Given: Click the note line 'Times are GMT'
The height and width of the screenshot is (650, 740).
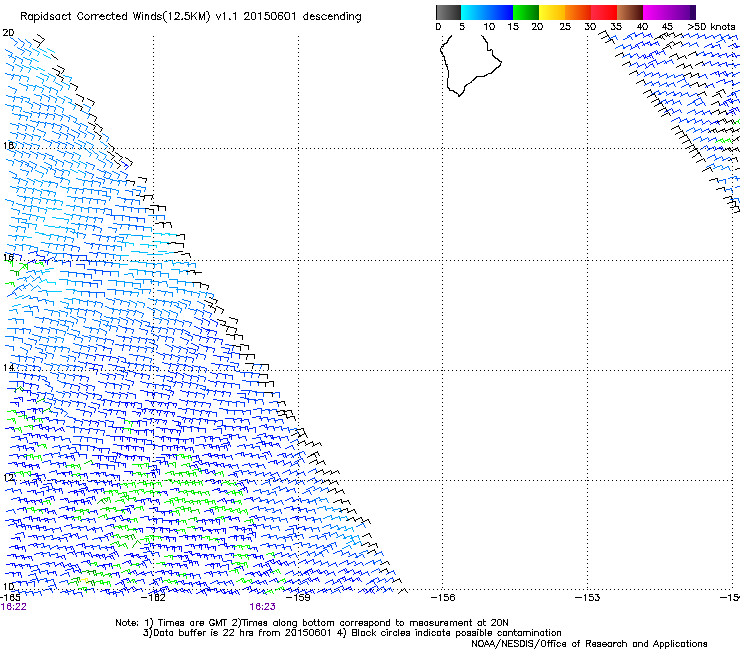Looking at the screenshot, I should pos(193,623).
